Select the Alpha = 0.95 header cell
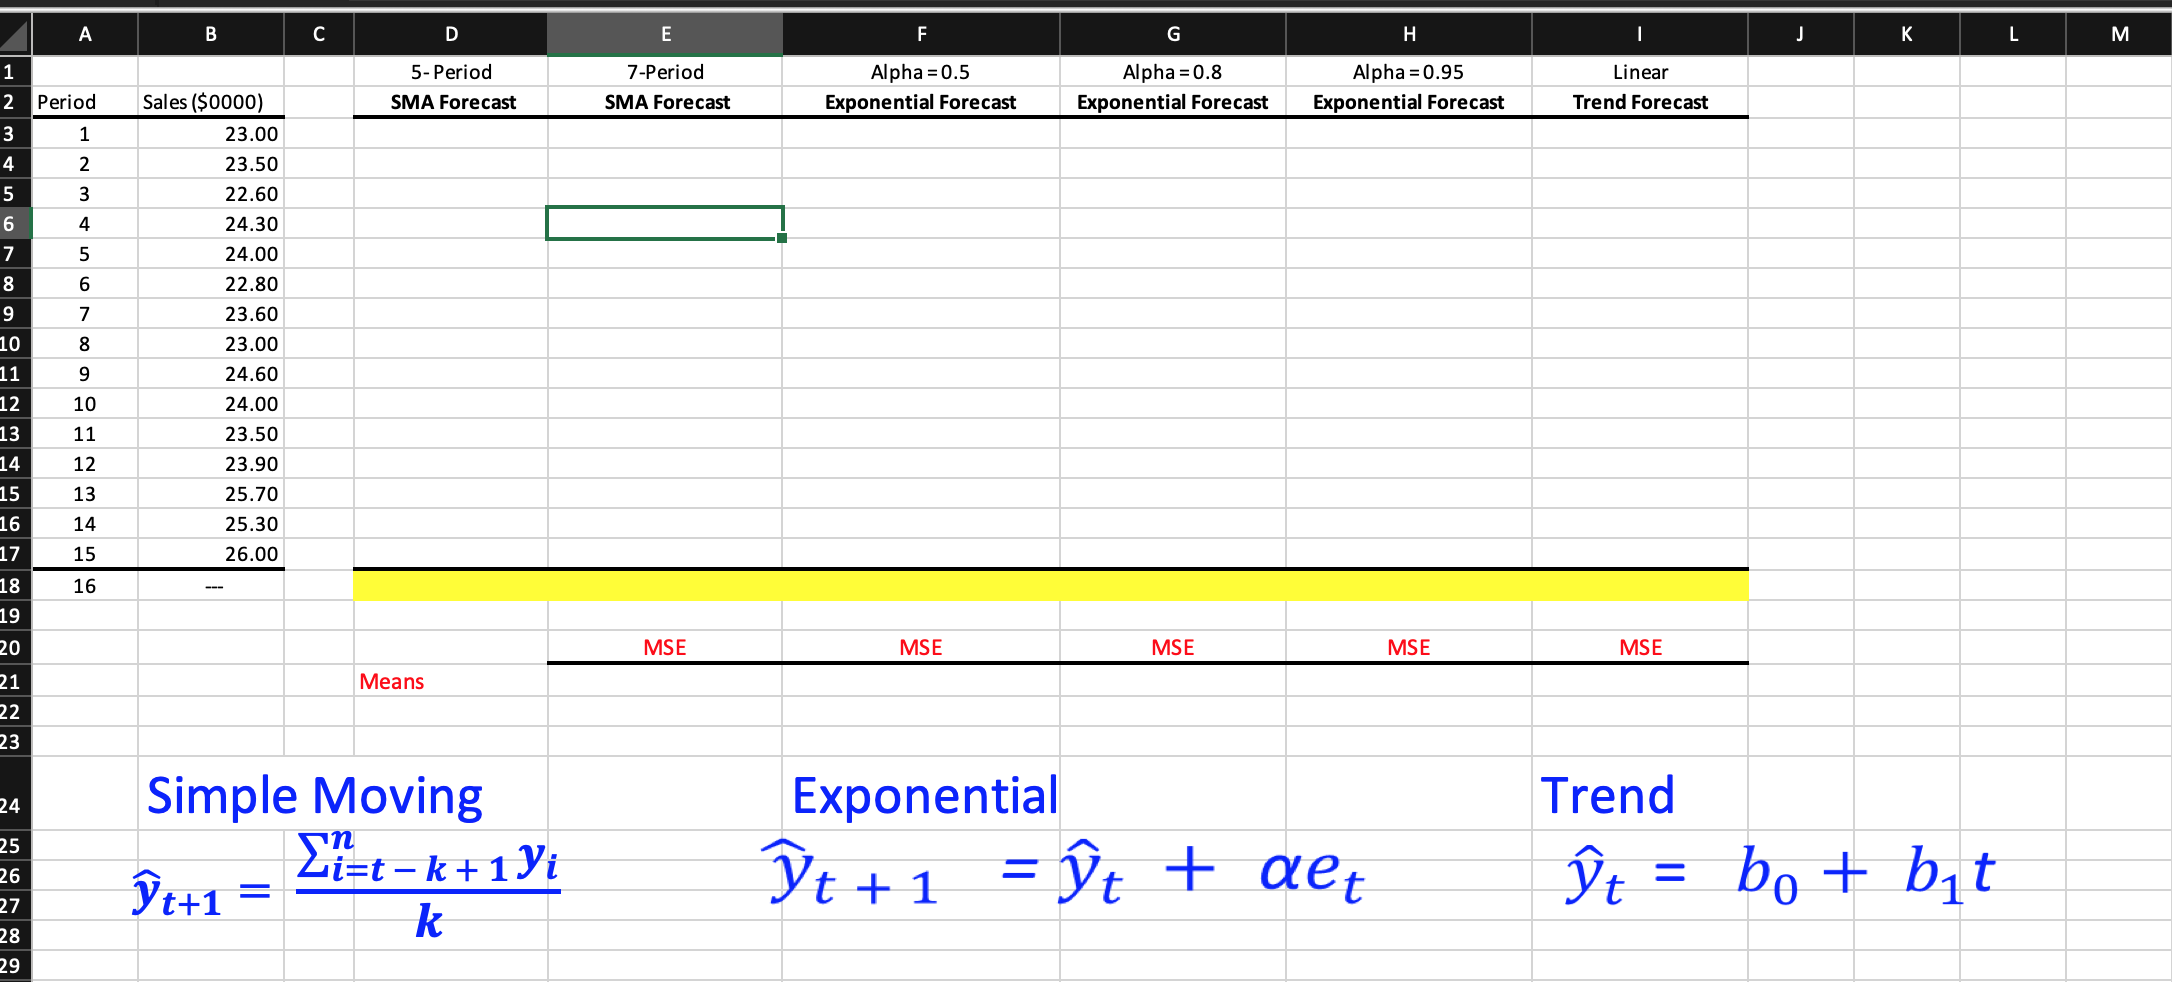This screenshot has height=982, width=2172. click(x=1408, y=71)
